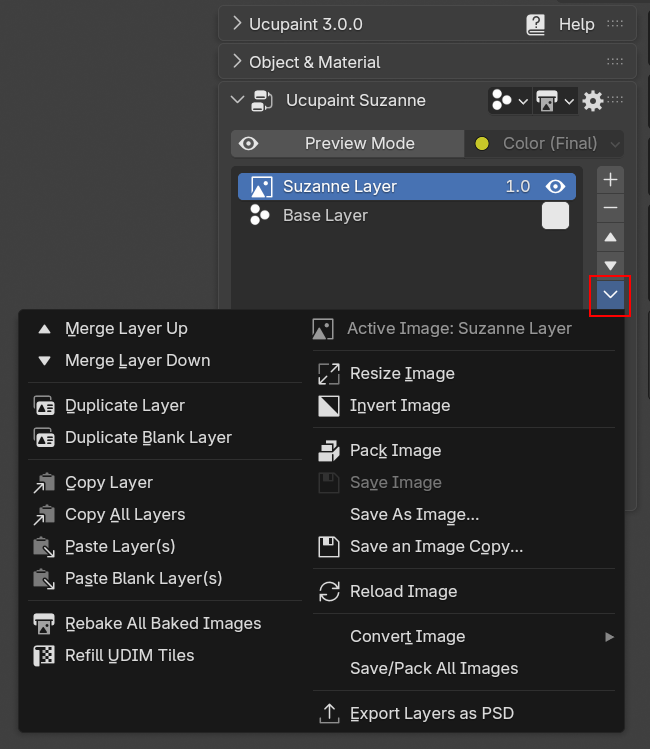
Task: Select Duplicate Blank Layer text
Action: point(148,438)
